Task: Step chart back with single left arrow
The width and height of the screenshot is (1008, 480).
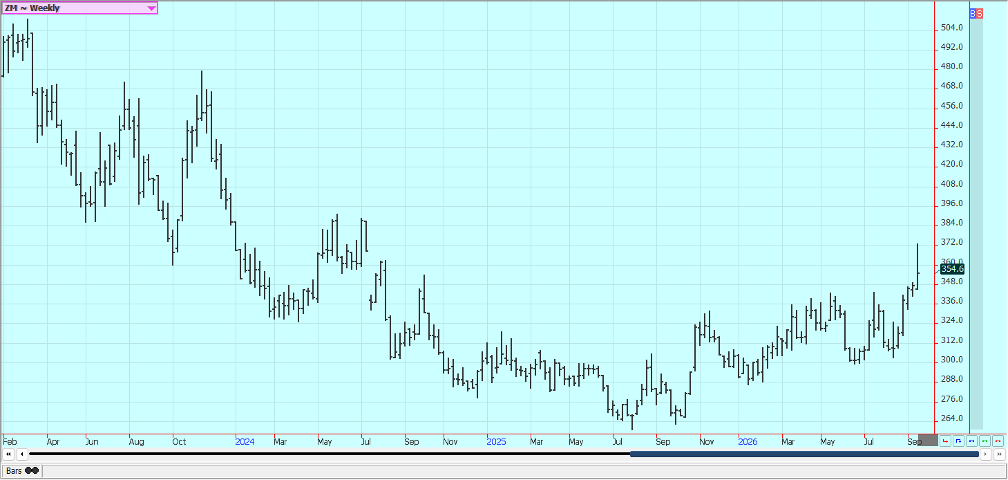Action: coord(22,454)
